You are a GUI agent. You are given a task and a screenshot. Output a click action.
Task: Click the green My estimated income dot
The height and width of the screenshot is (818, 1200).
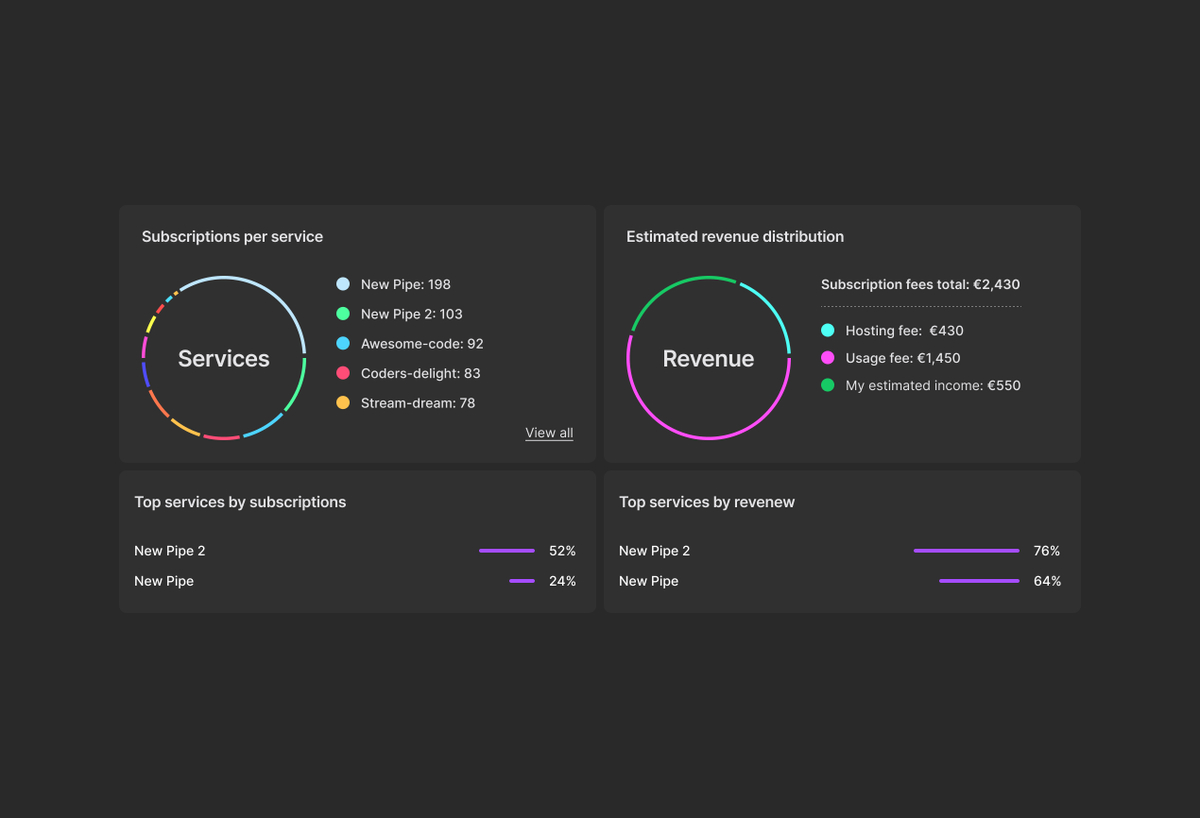tap(827, 385)
